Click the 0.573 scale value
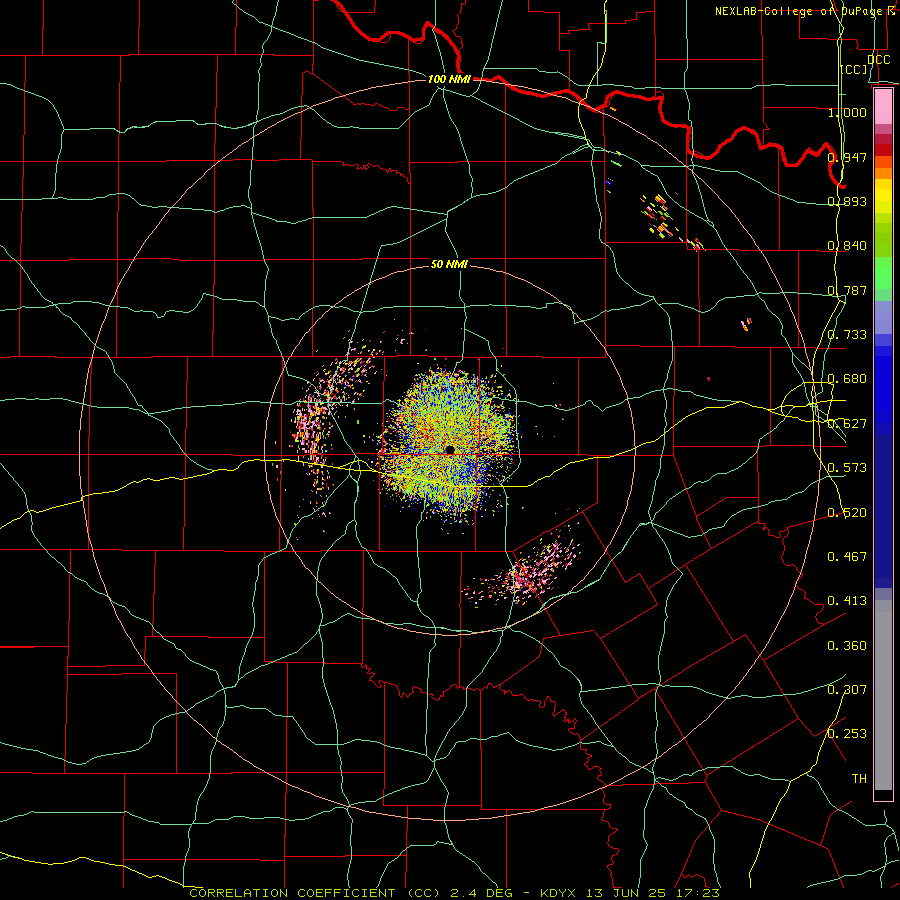Image resolution: width=900 pixels, height=900 pixels. (x=847, y=468)
